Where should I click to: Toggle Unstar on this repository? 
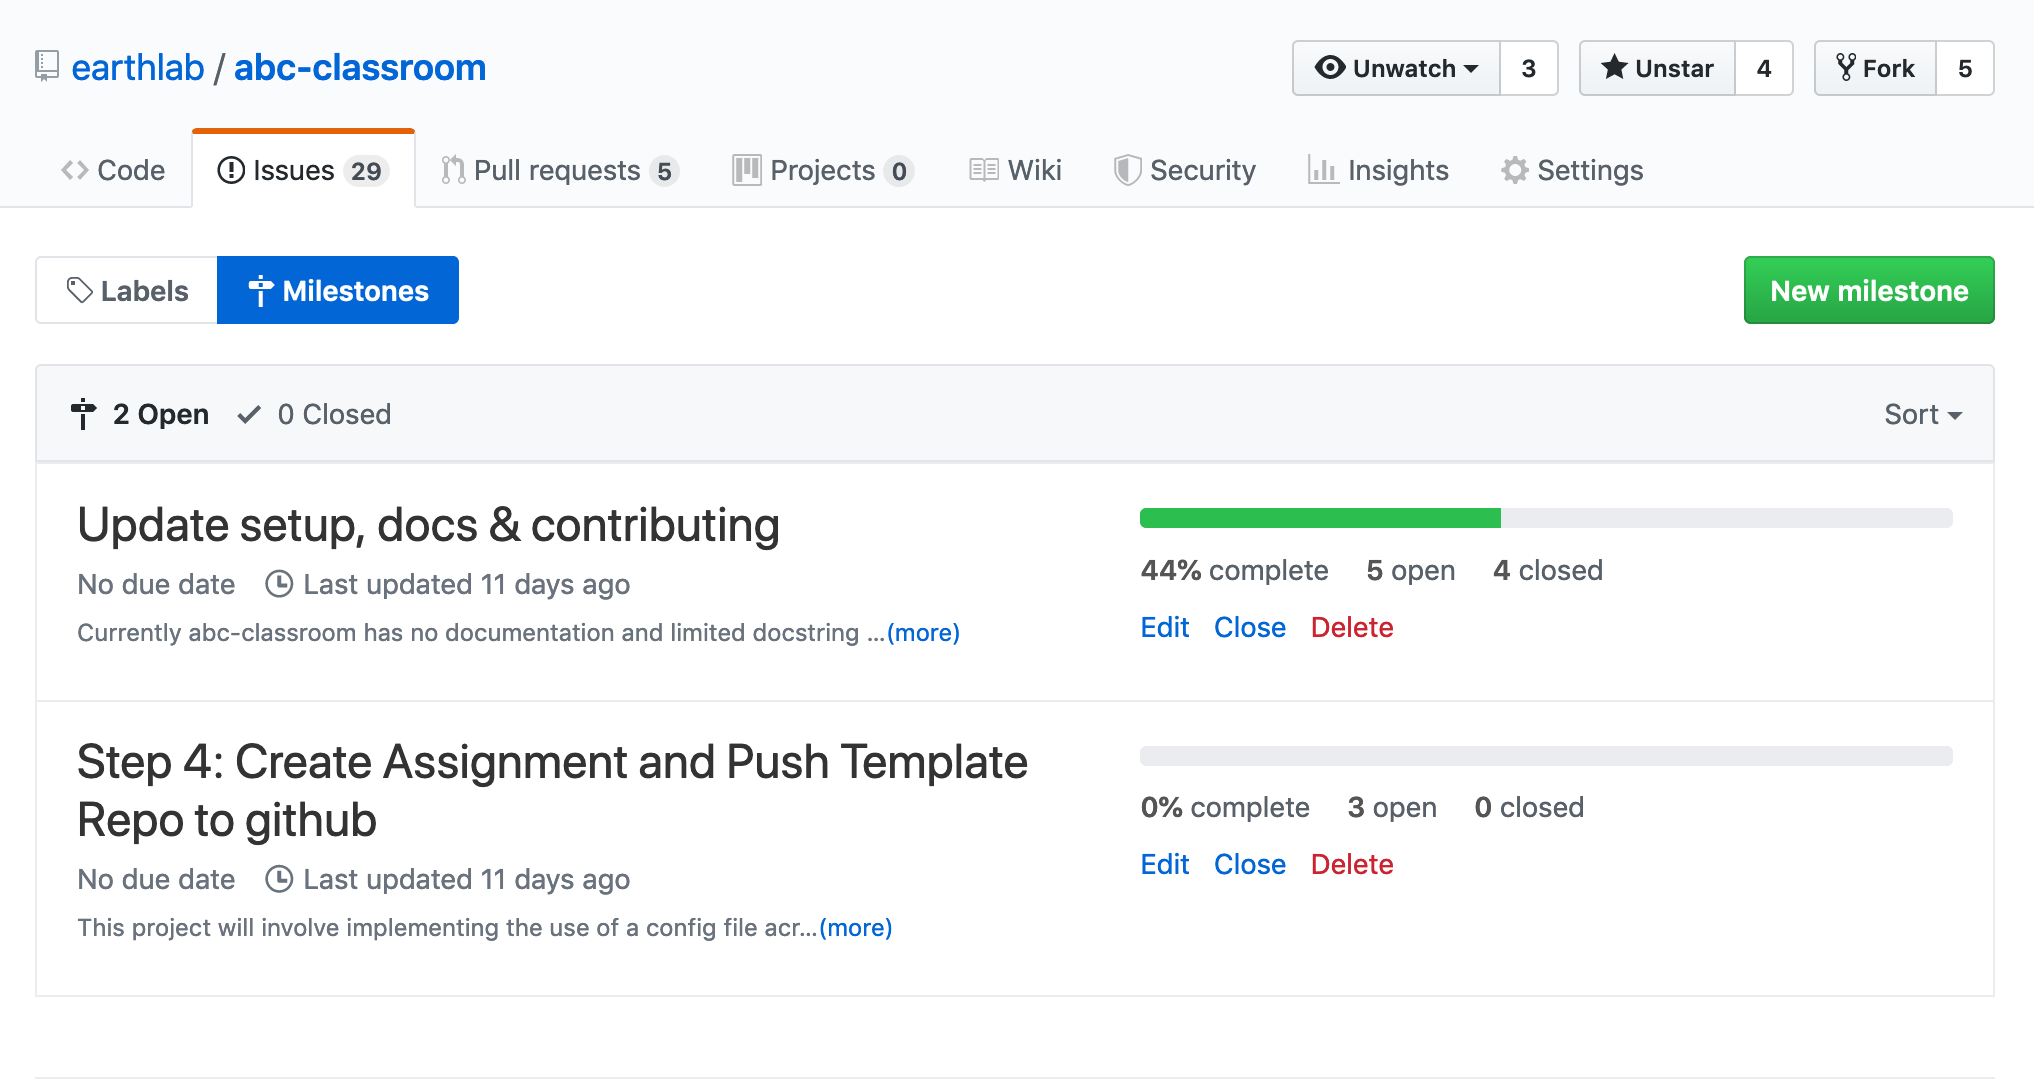coord(1657,68)
